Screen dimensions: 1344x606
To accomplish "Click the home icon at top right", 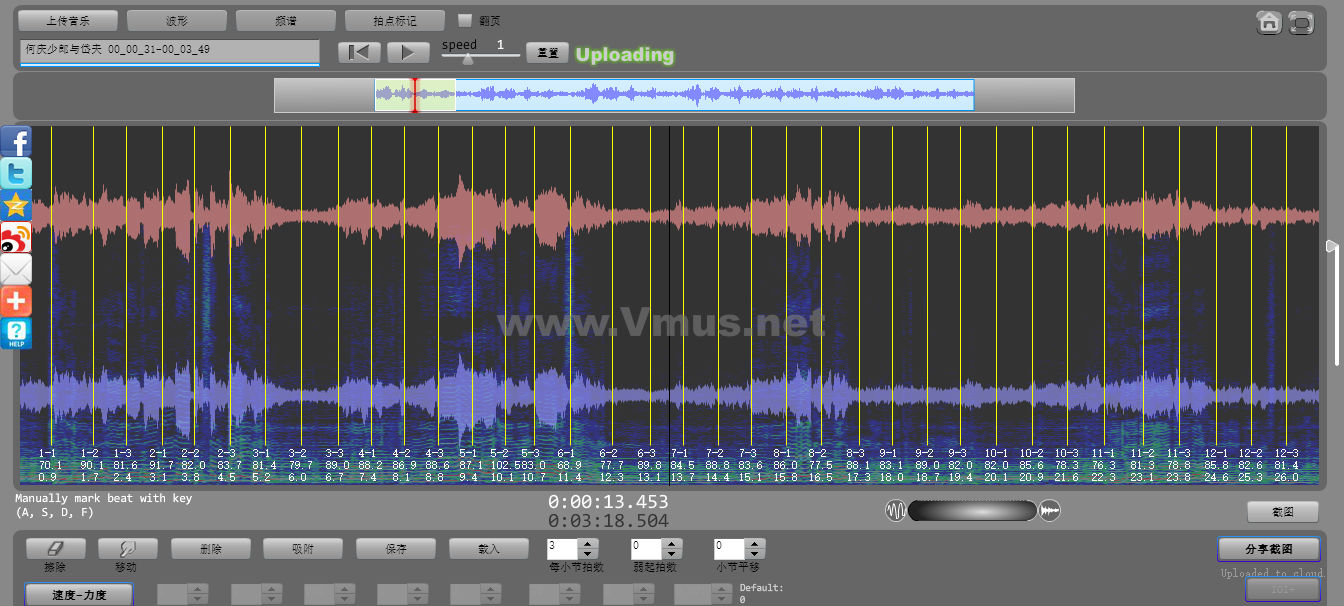I will point(1269,22).
